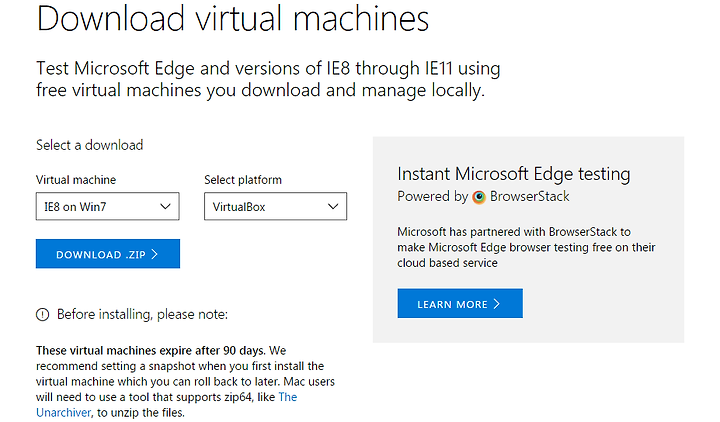Click the exclamation circle notice icon

pos(42,315)
